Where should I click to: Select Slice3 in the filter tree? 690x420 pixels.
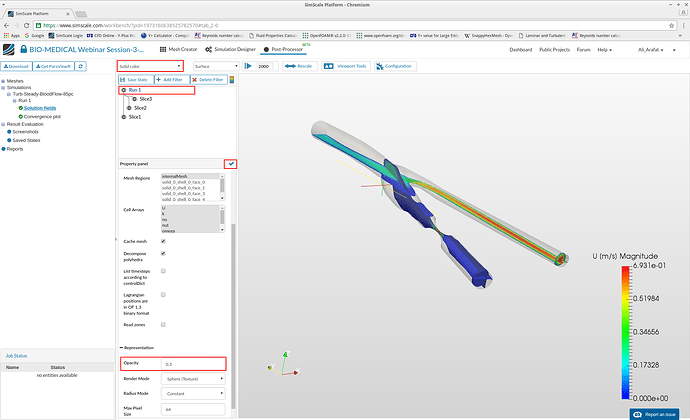coord(145,99)
